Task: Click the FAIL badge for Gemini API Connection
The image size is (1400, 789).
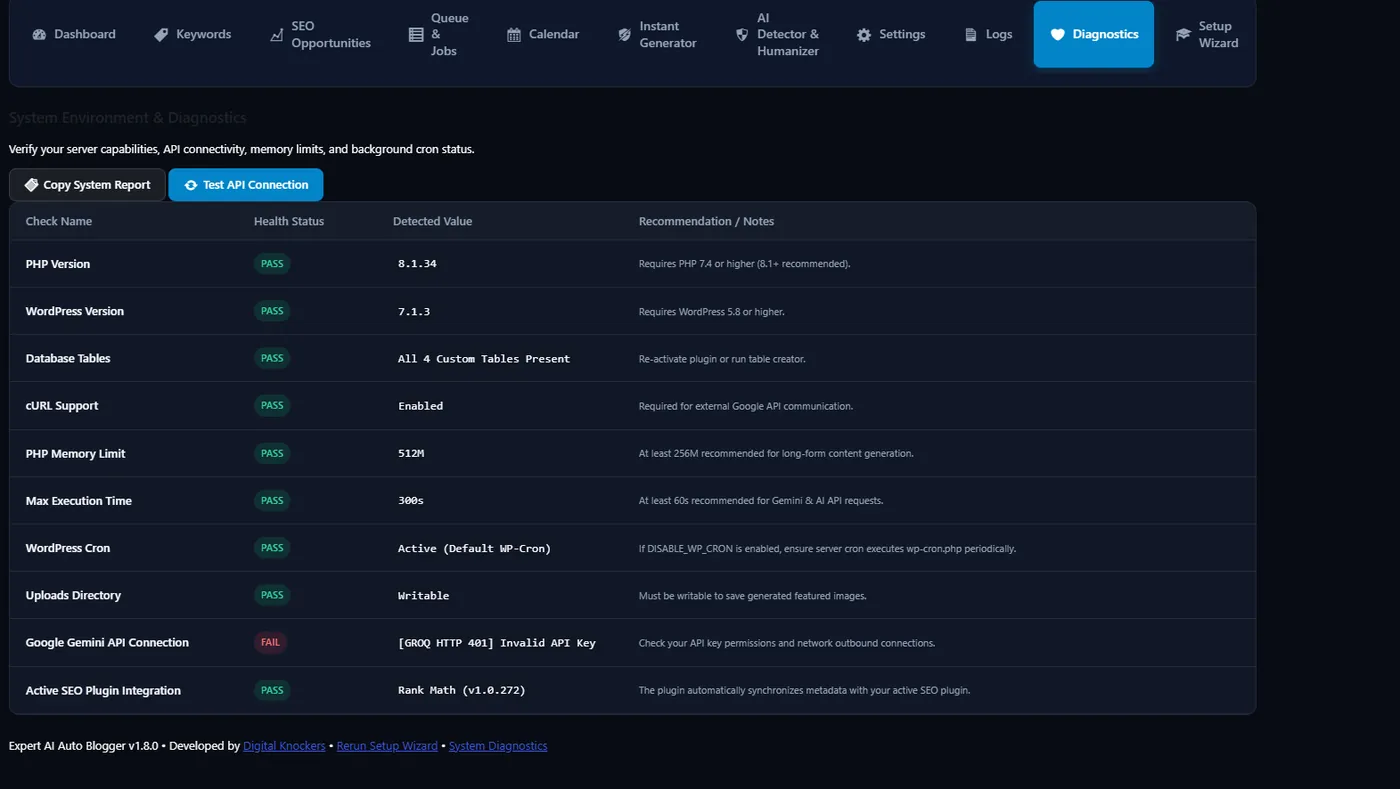Action: click(270, 643)
